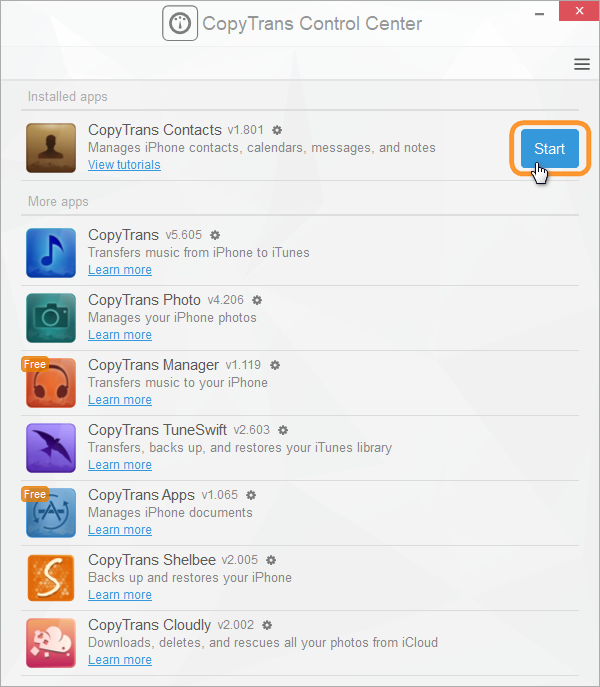
Task: Click the CopyTrans music note icon
Action: (51, 253)
